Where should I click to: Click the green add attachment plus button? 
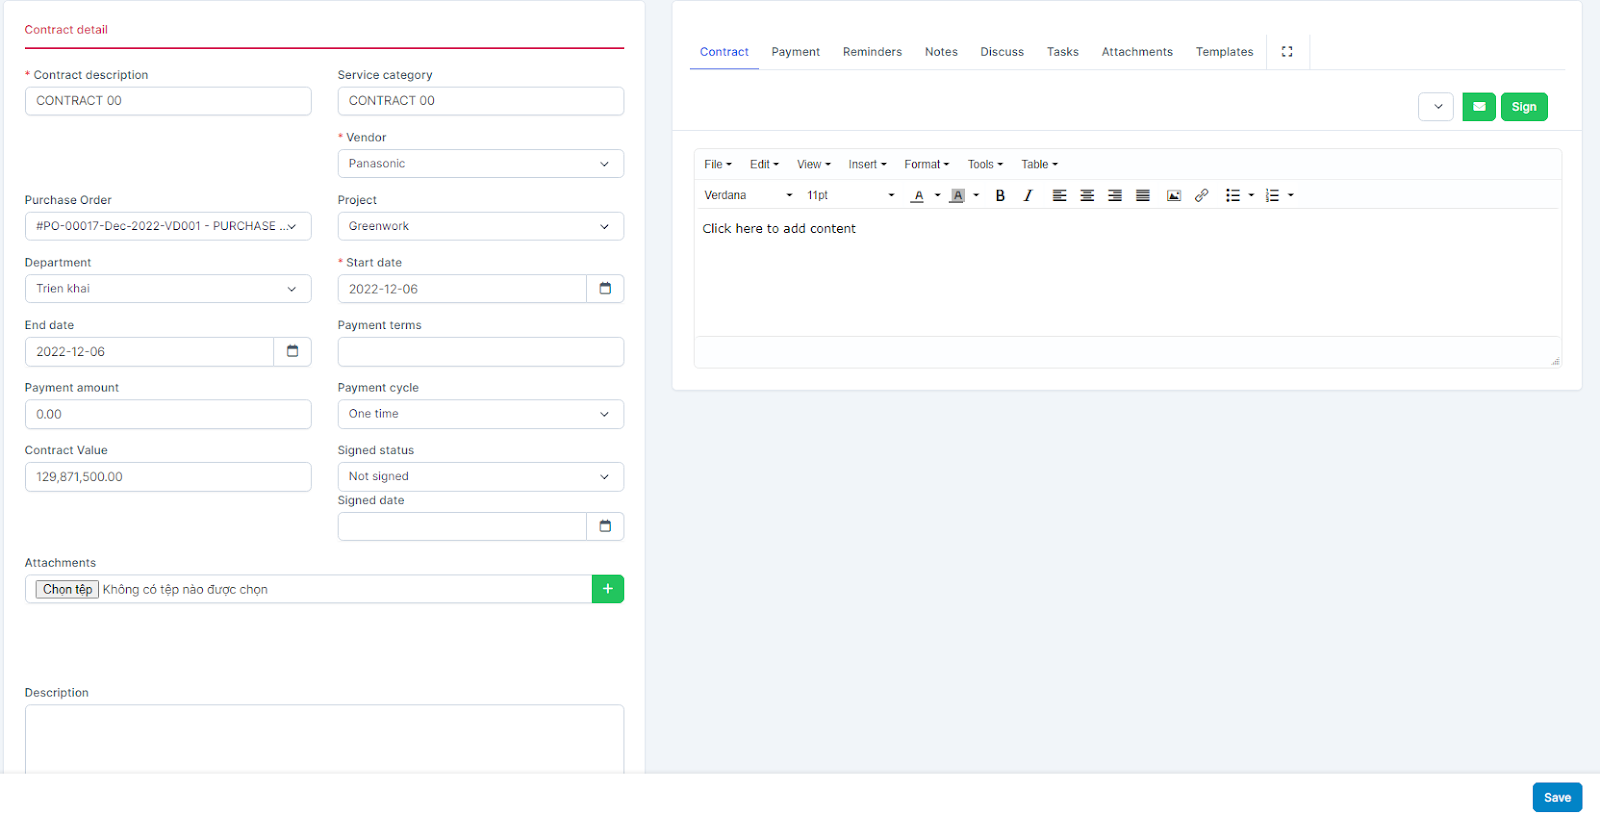(607, 589)
